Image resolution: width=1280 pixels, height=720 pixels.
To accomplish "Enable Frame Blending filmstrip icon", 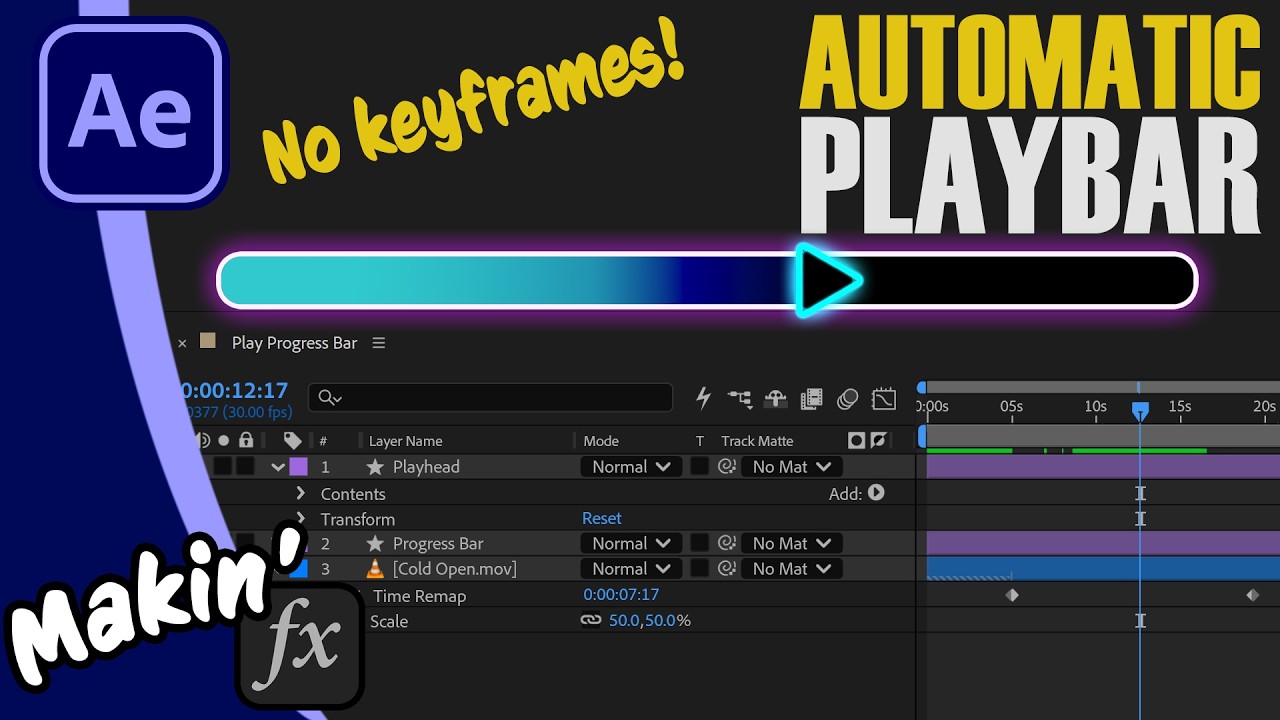I will tap(811, 399).
